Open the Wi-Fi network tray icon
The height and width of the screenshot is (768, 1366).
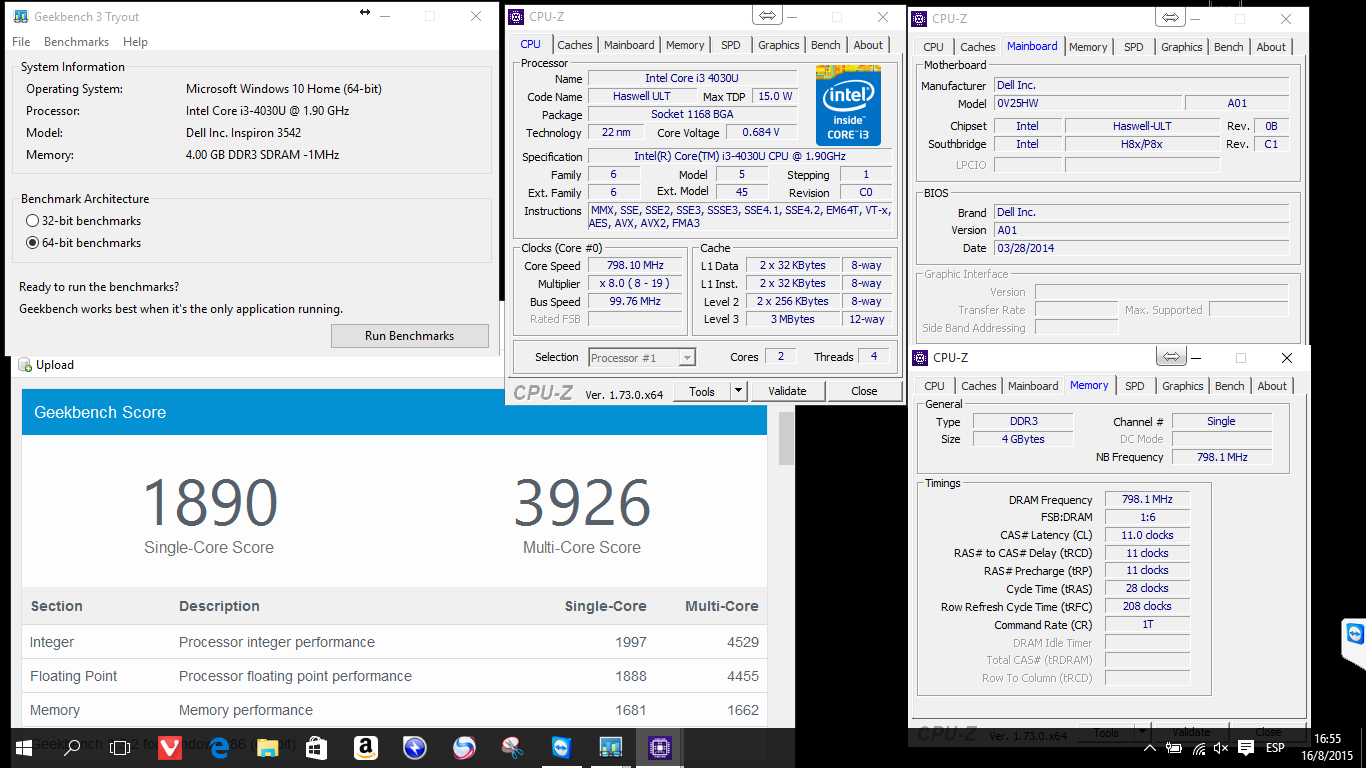pos(1197,748)
